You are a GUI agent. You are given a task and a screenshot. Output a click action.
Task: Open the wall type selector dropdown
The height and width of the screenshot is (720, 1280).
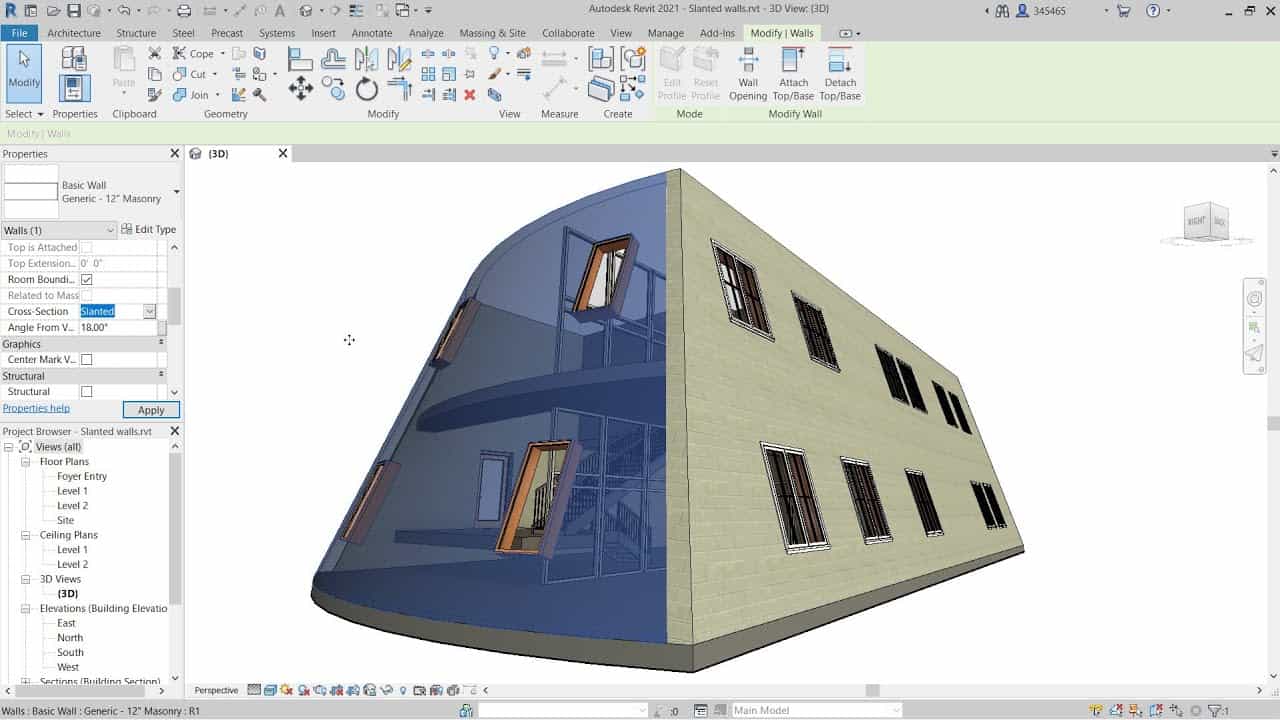[176, 192]
